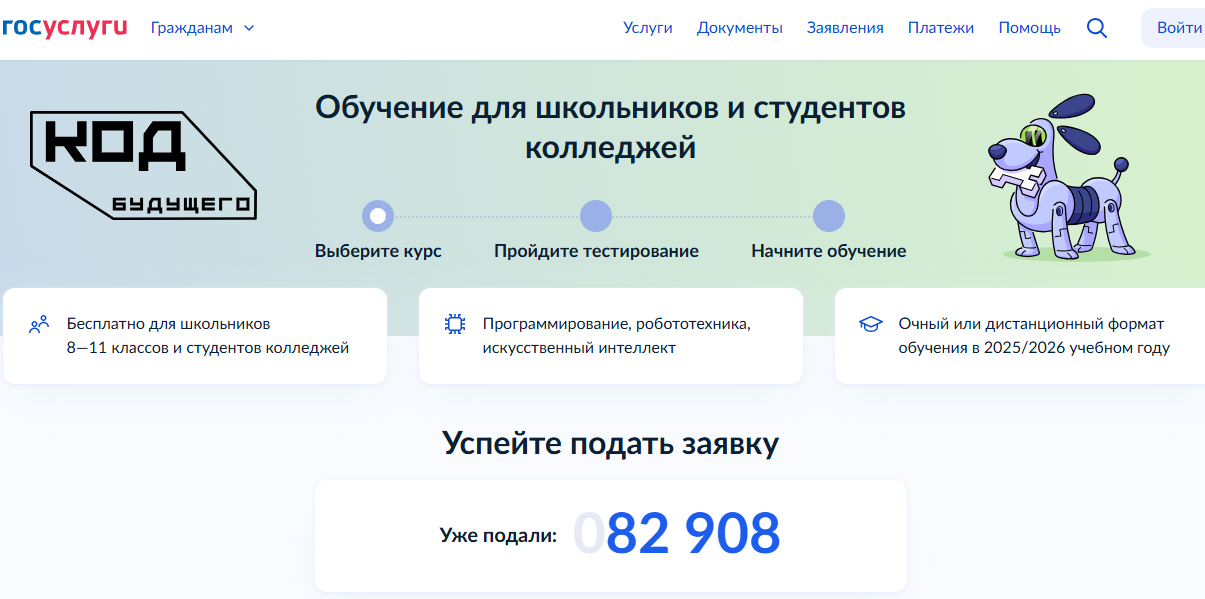
Task: Click the Gosuslugi logo
Action: (x=64, y=27)
